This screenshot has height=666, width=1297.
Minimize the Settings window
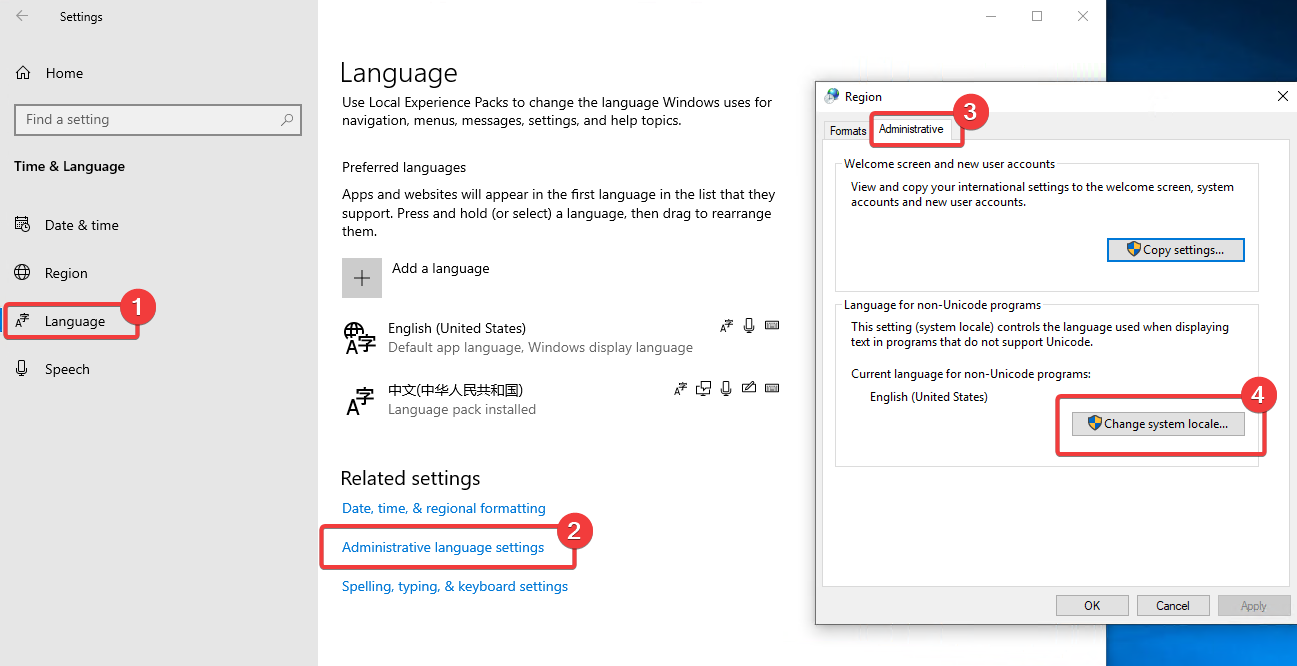coord(991,16)
